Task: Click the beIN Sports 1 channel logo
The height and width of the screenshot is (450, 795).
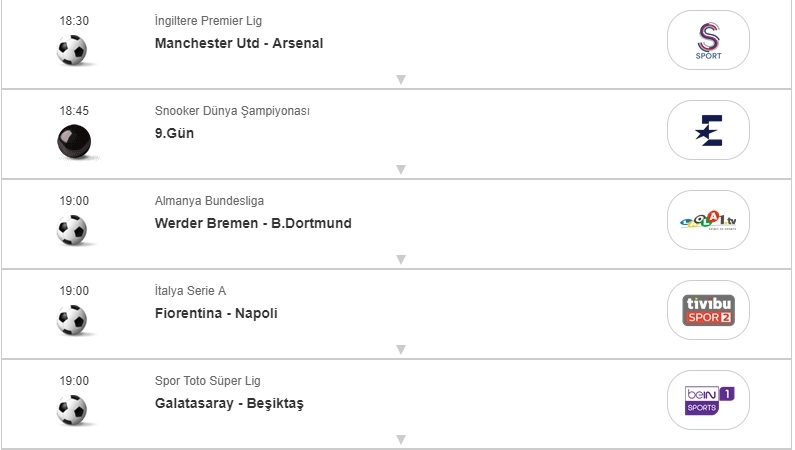Action: pos(708,400)
